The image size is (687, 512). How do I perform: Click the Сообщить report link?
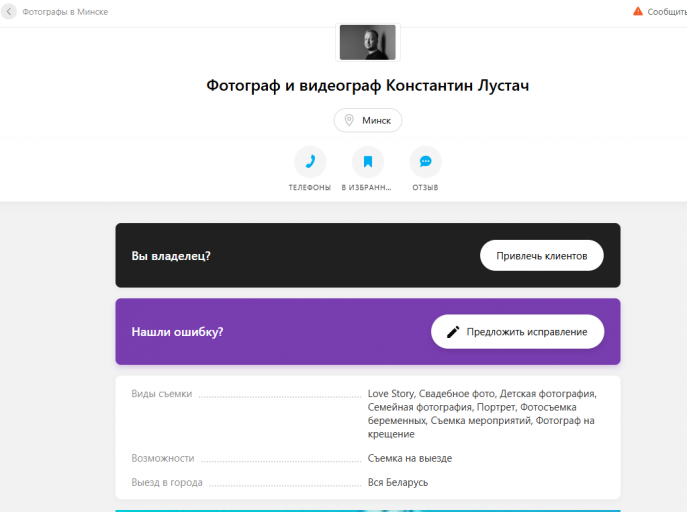pos(667,12)
